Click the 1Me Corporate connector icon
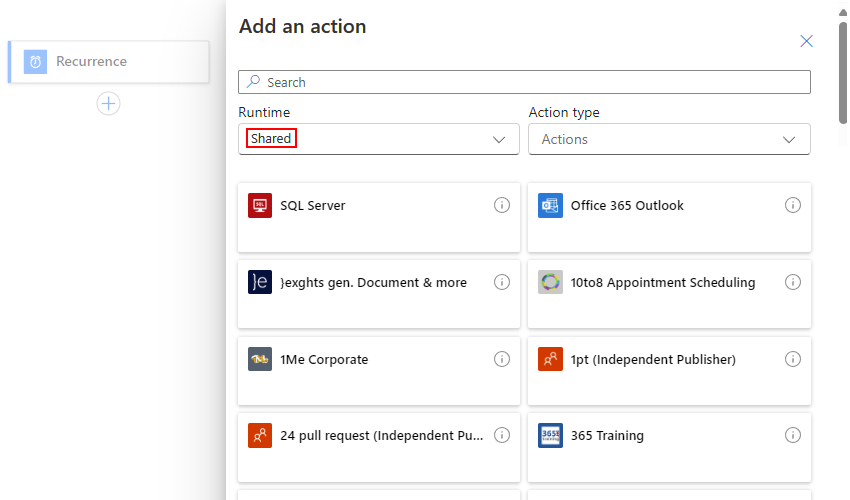Viewport: 850px width, 500px height. click(x=260, y=360)
